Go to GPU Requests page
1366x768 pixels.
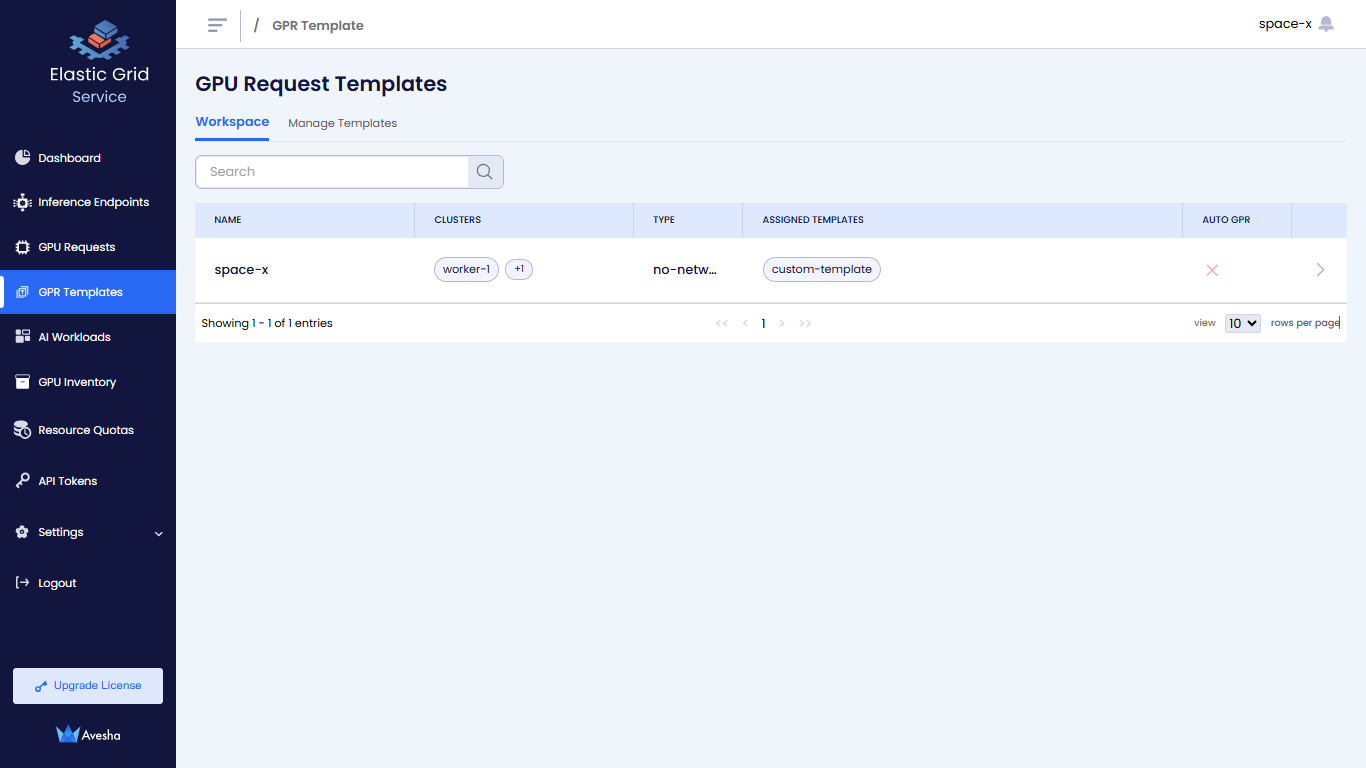coord(76,247)
